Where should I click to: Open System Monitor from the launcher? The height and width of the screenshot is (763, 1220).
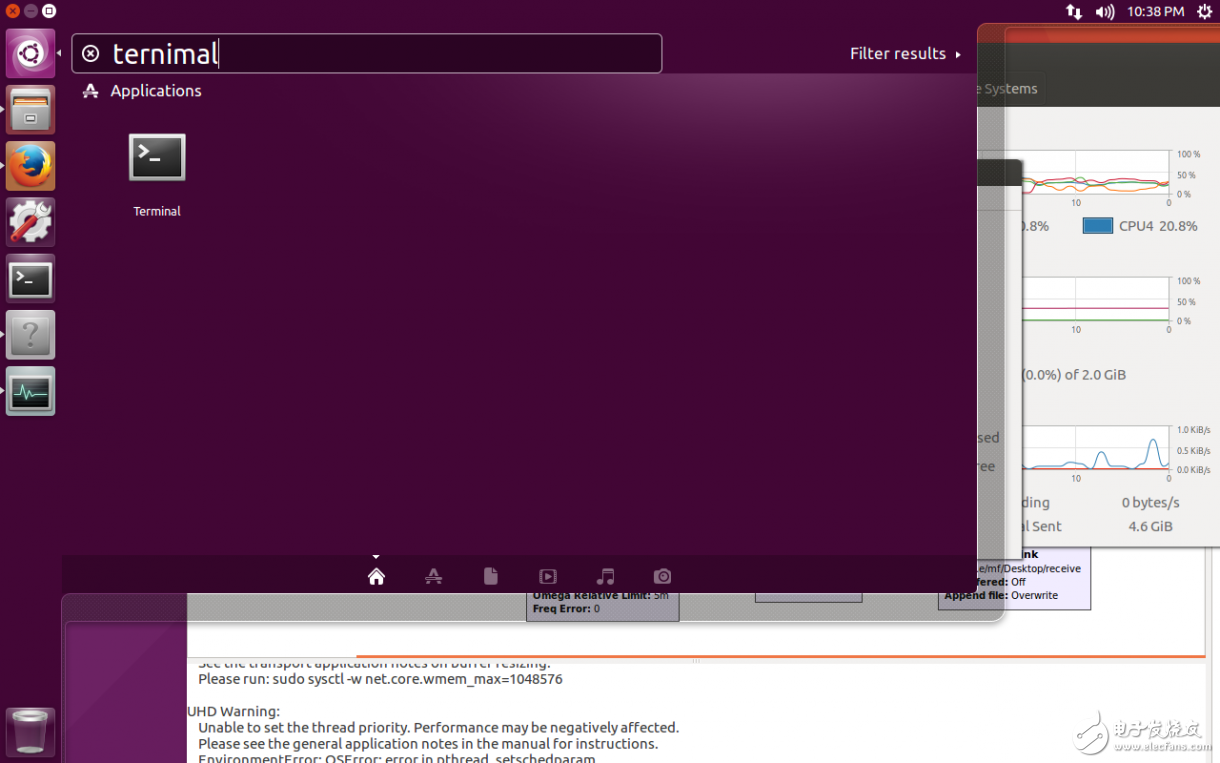30,391
